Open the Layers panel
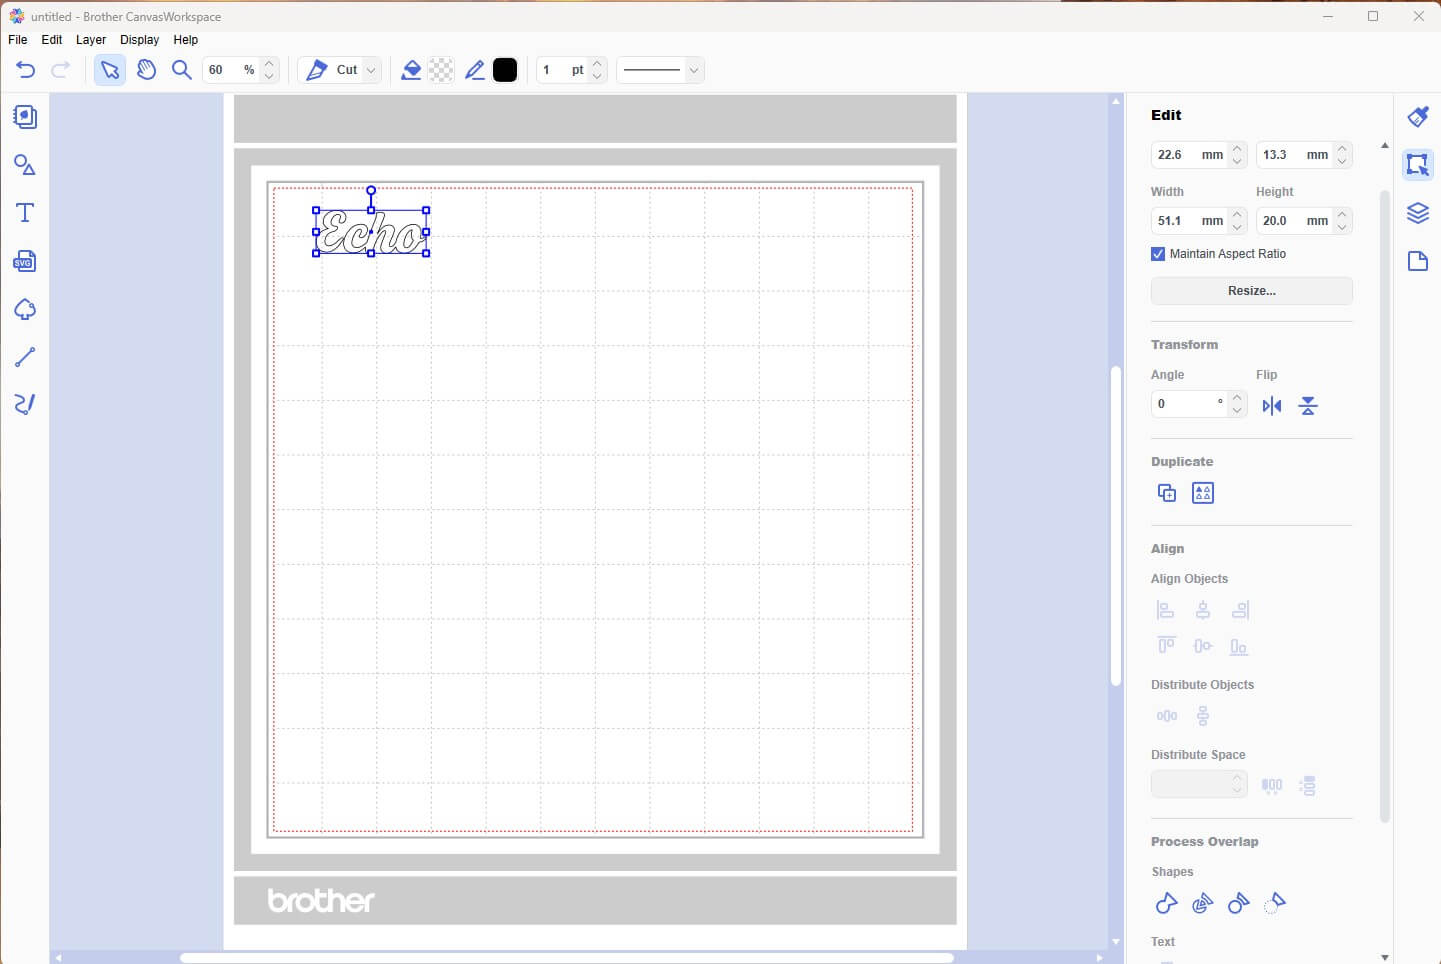The width and height of the screenshot is (1441, 964). pyautogui.click(x=1419, y=213)
